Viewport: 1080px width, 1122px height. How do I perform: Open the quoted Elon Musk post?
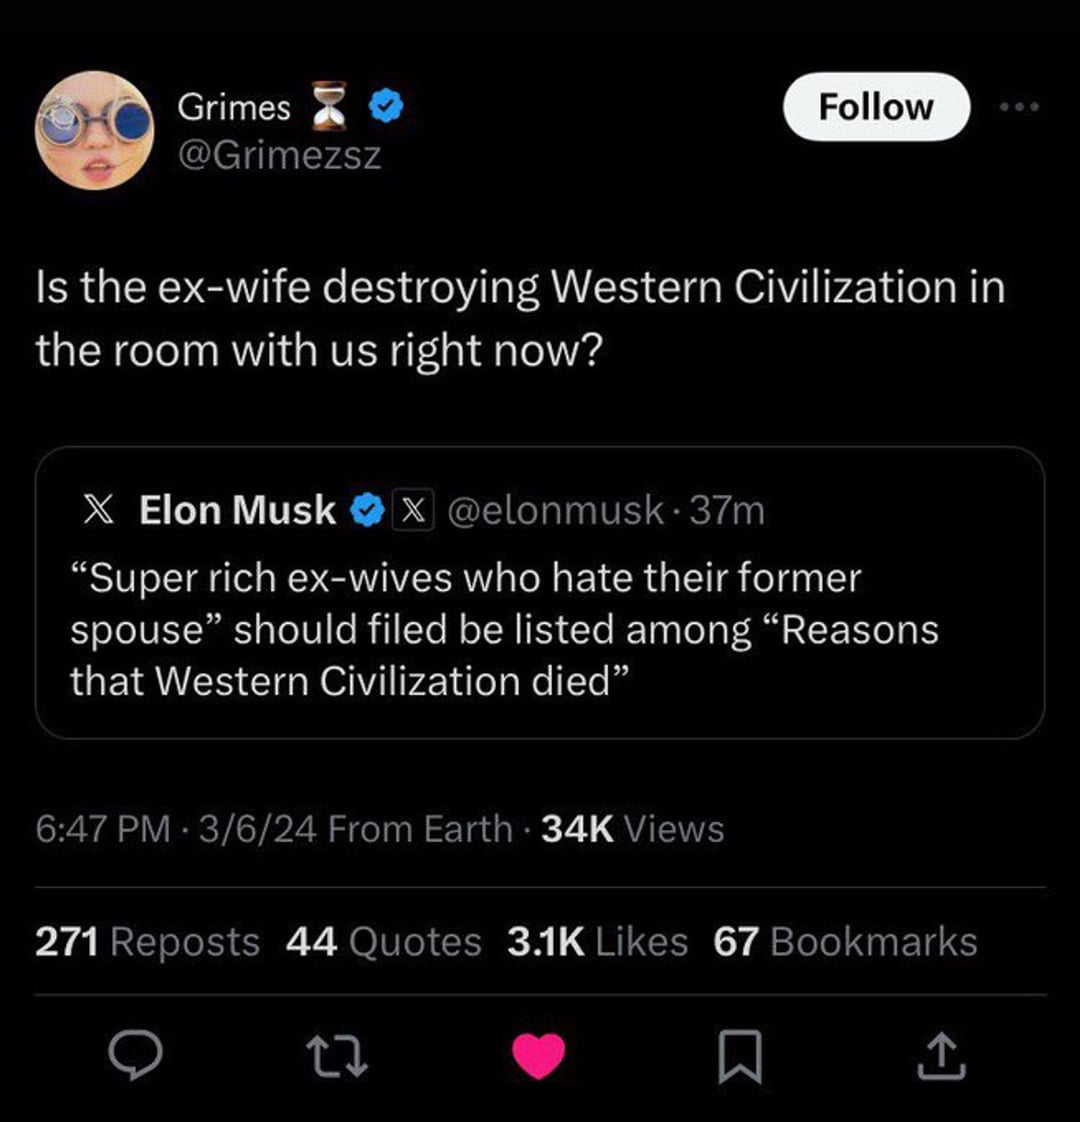(x=540, y=630)
